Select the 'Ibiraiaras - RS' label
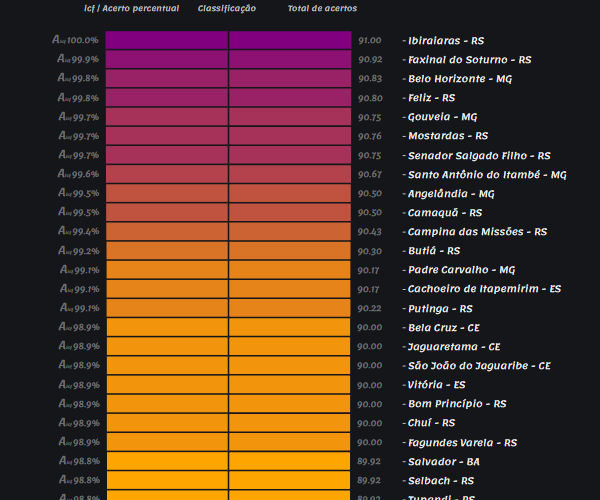600x500 pixels. 446,41
